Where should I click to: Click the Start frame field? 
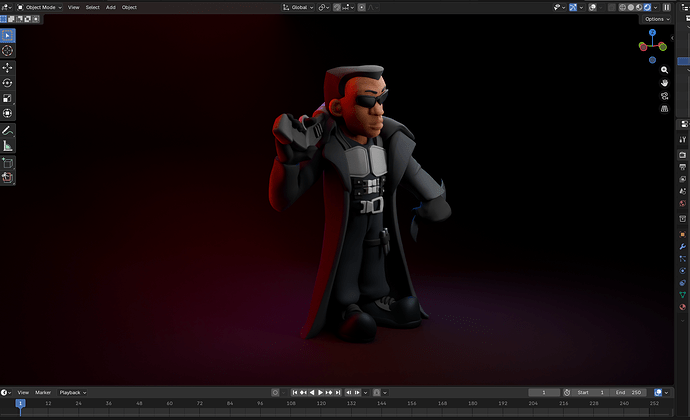tap(591, 392)
